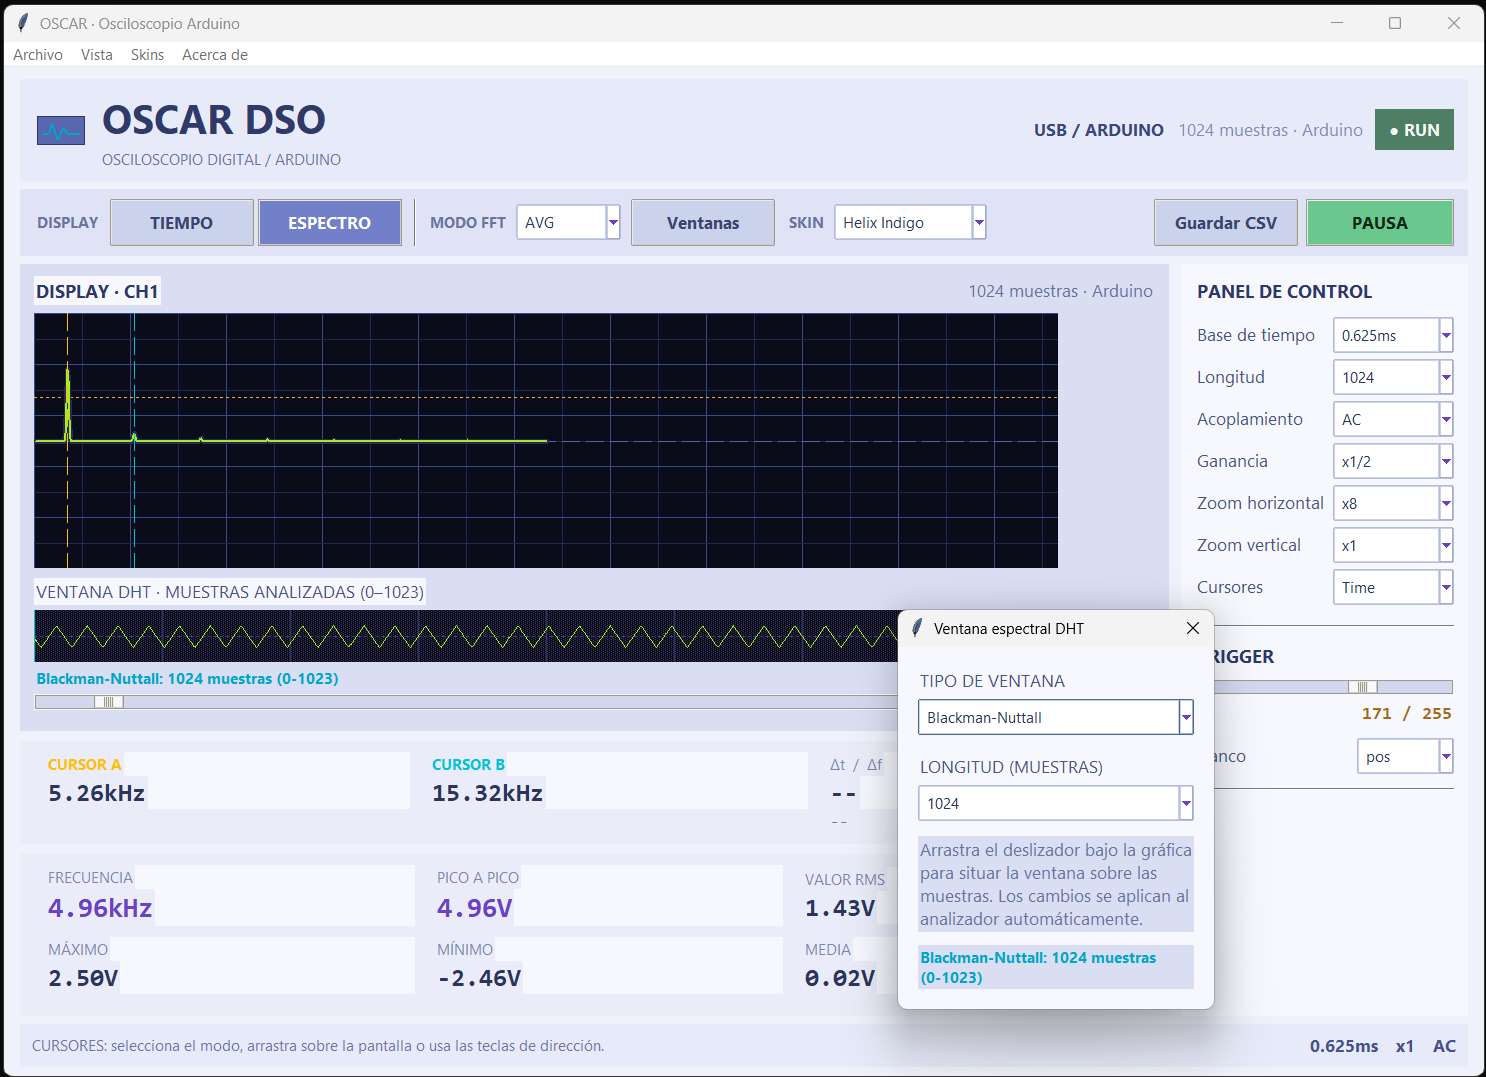The width and height of the screenshot is (1486, 1077).
Task: Click the DHT window position slider handle
Action: (109, 702)
